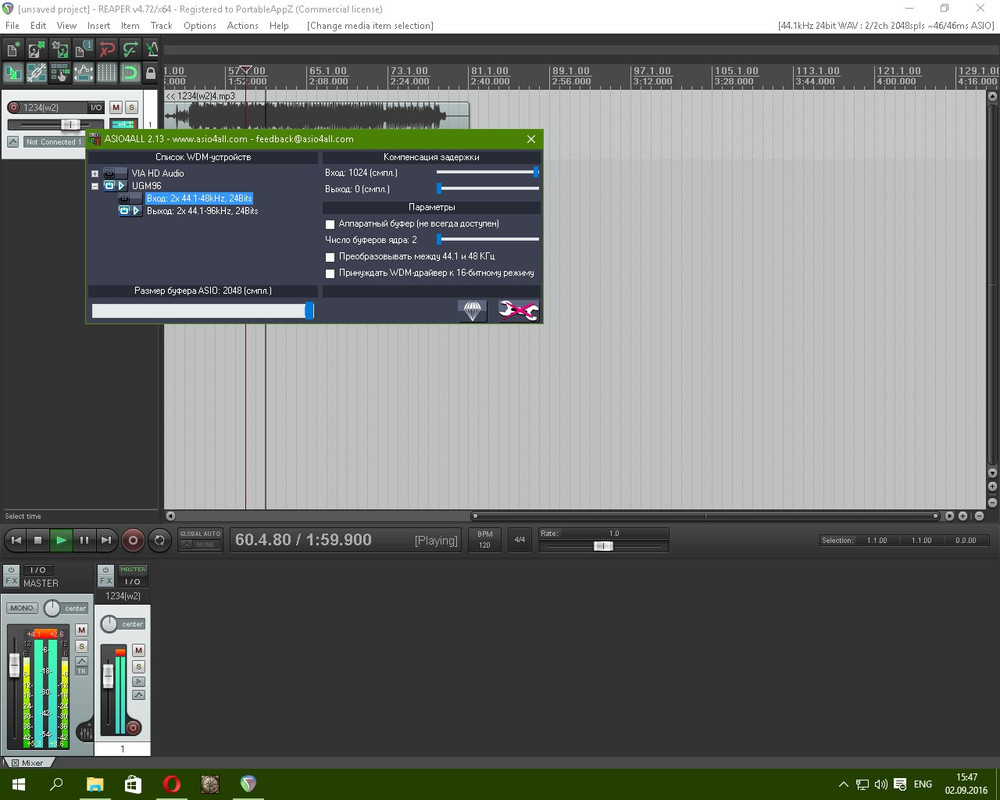The width and height of the screenshot is (1000, 800).
Task: Toggle item grouping chain-link icon
Action: click(36, 73)
